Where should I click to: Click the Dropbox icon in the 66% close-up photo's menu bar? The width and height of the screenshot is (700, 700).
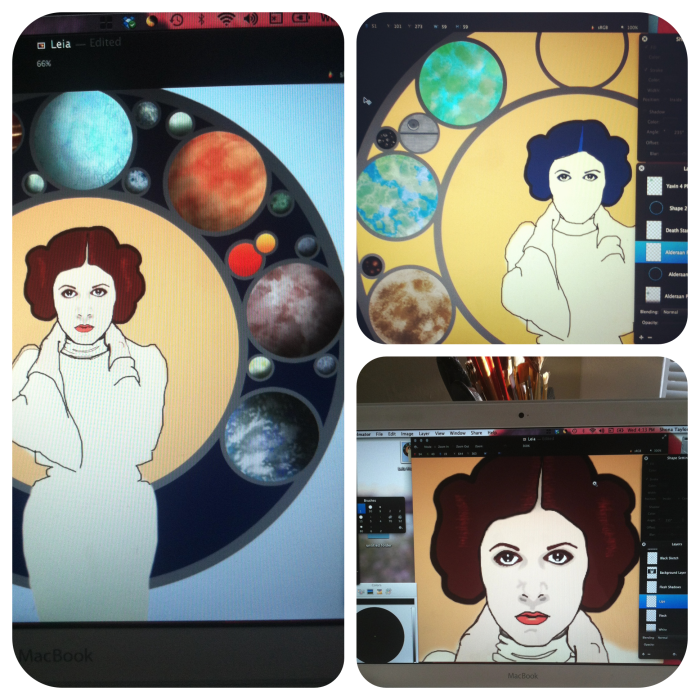(129, 21)
